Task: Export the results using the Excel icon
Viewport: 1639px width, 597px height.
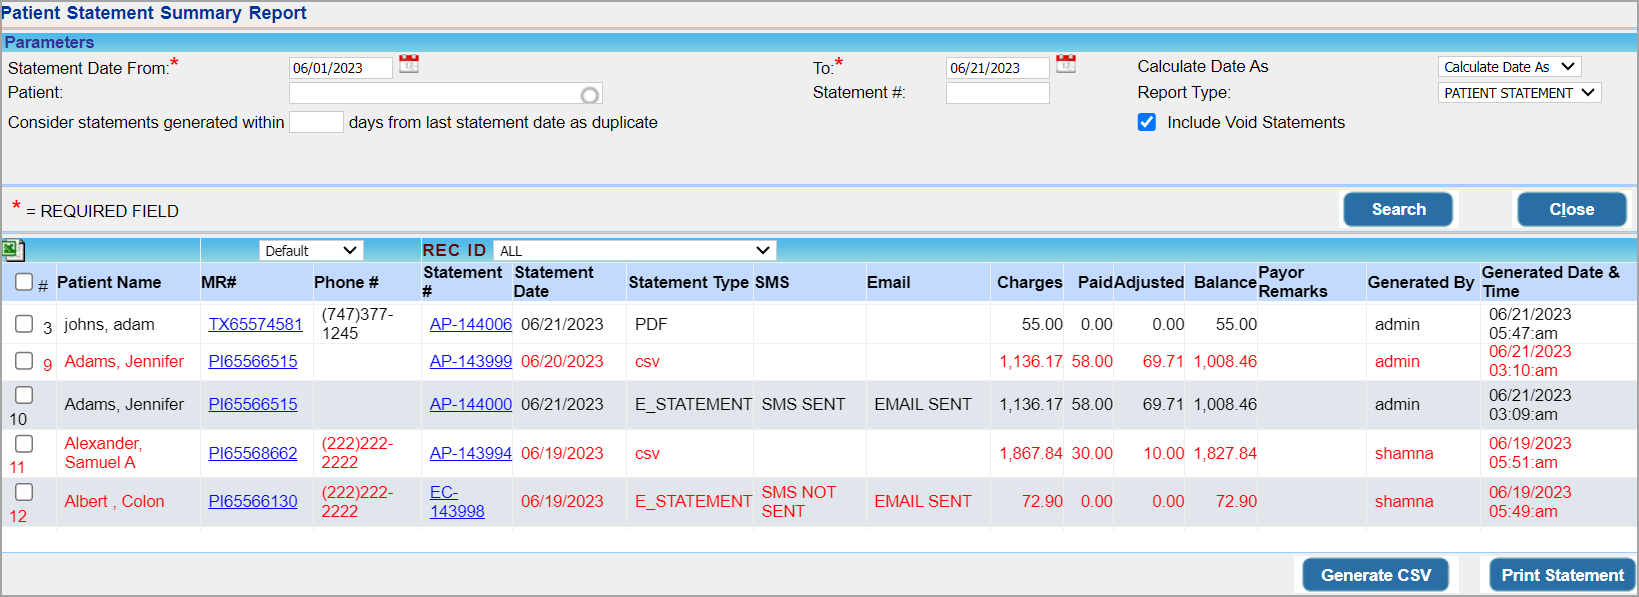Action: click(x=13, y=250)
